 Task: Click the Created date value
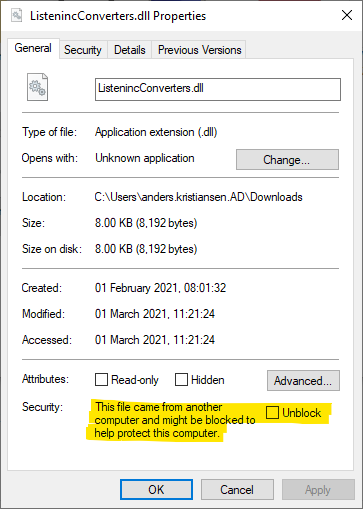tap(160, 288)
